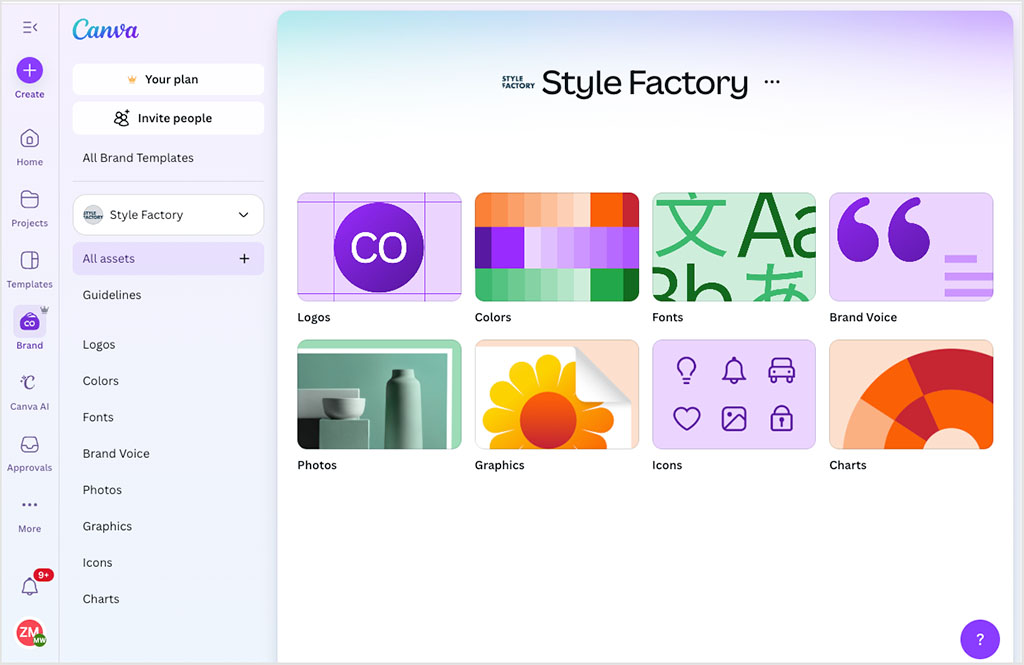Click the Create plus button
The width and height of the screenshot is (1024, 665).
coord(29,70)
